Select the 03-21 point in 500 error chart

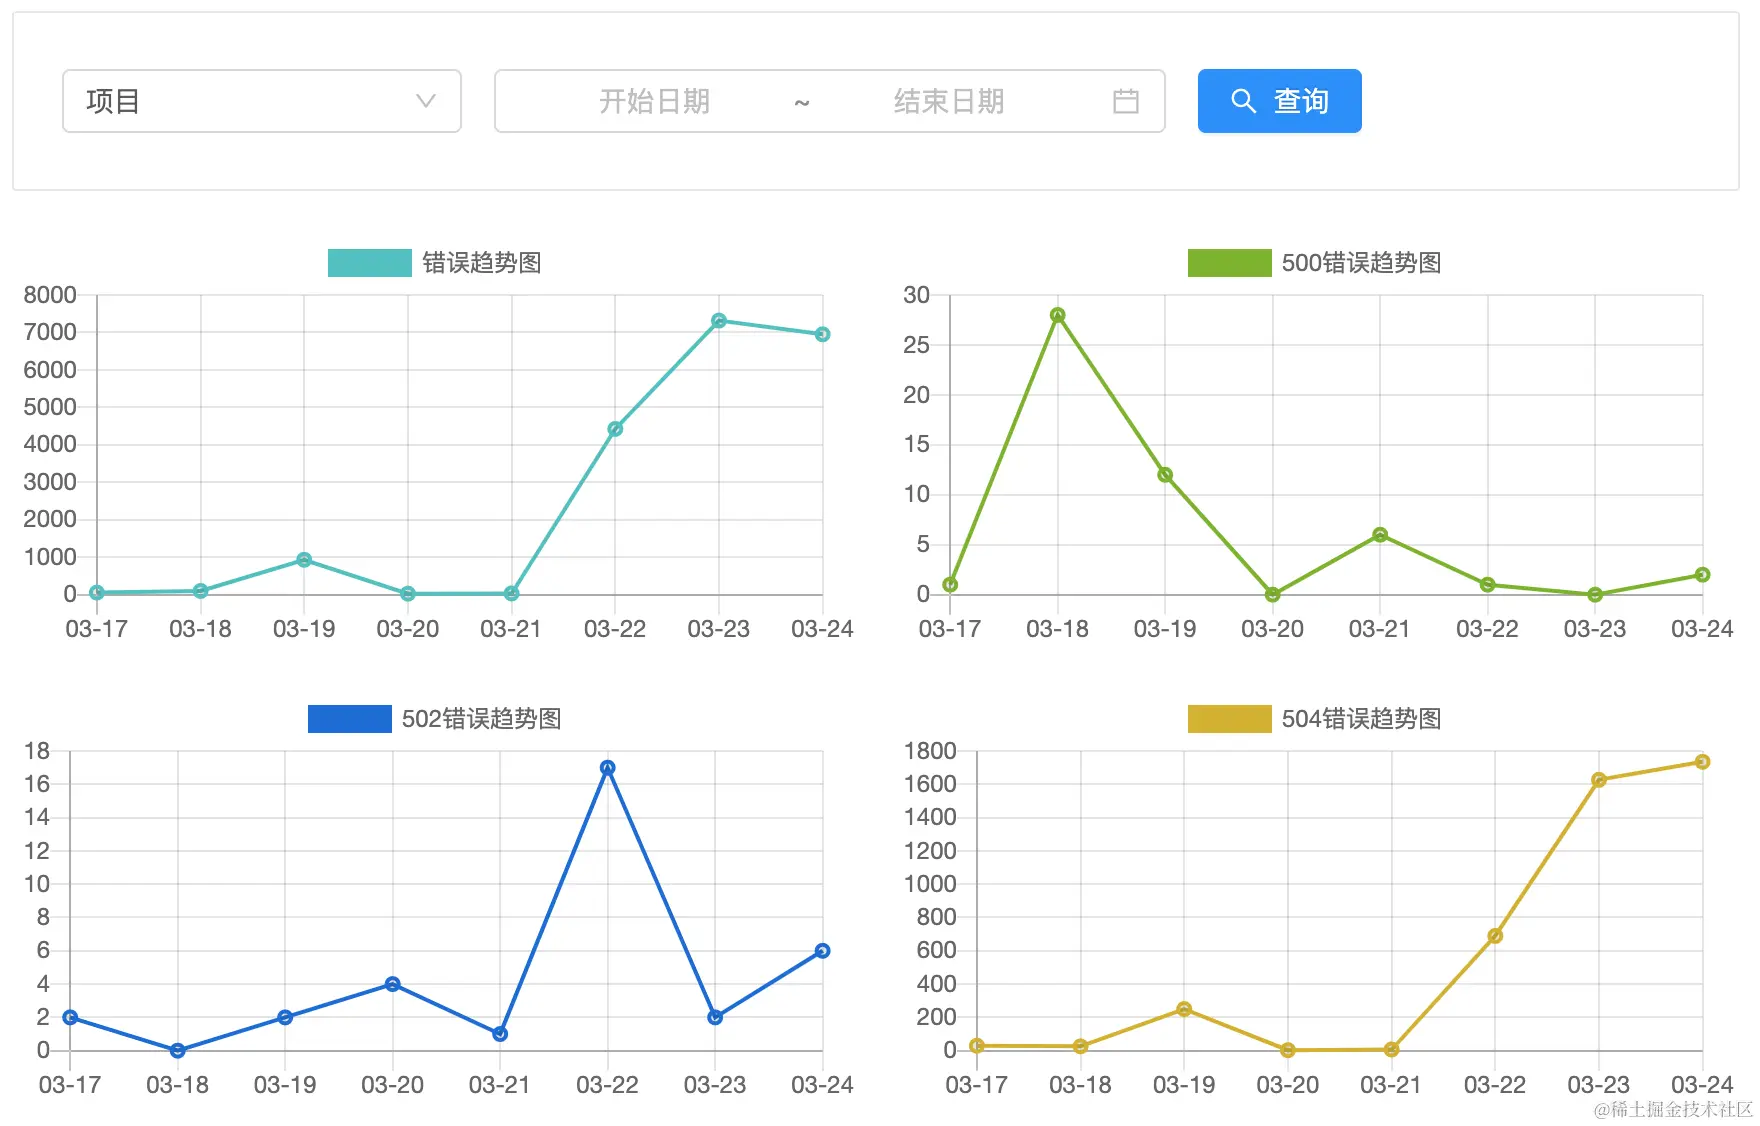click(1380, 535)
